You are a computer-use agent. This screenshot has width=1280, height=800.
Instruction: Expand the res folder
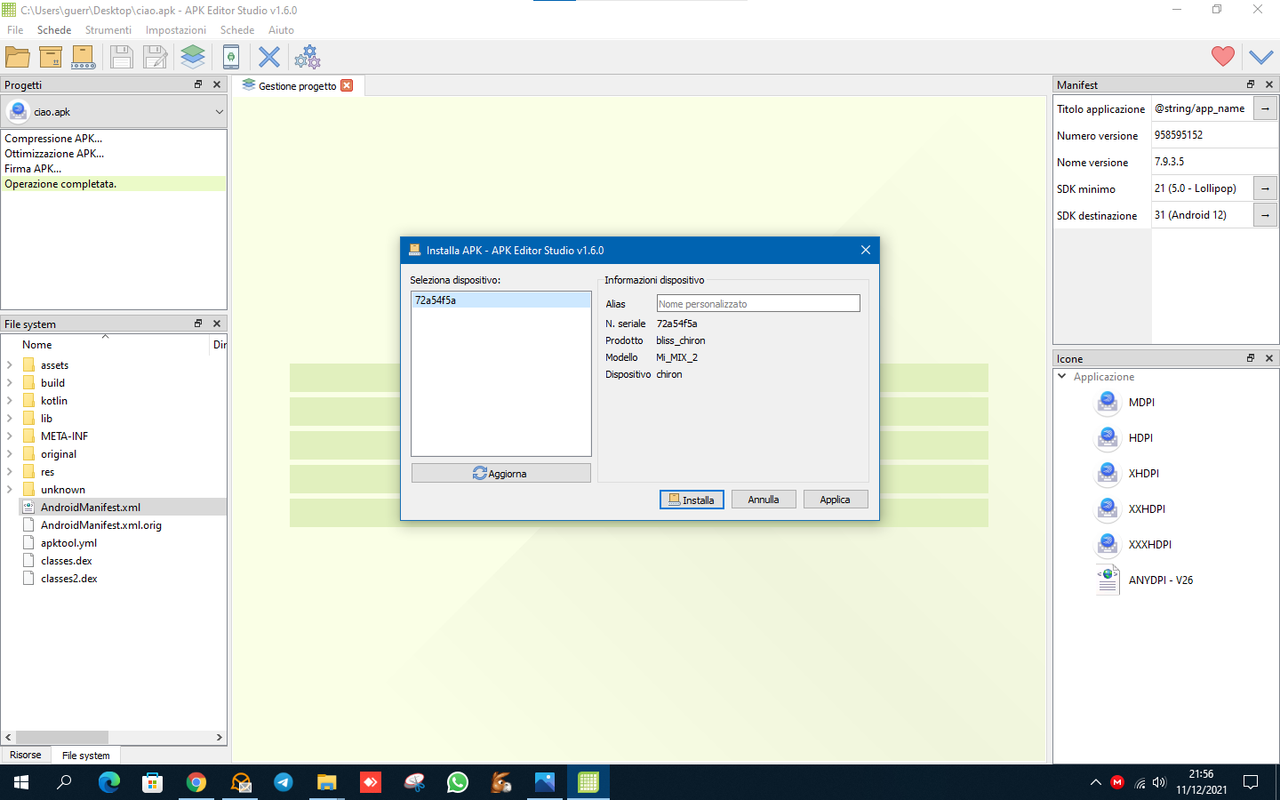(x=9, y=472)
